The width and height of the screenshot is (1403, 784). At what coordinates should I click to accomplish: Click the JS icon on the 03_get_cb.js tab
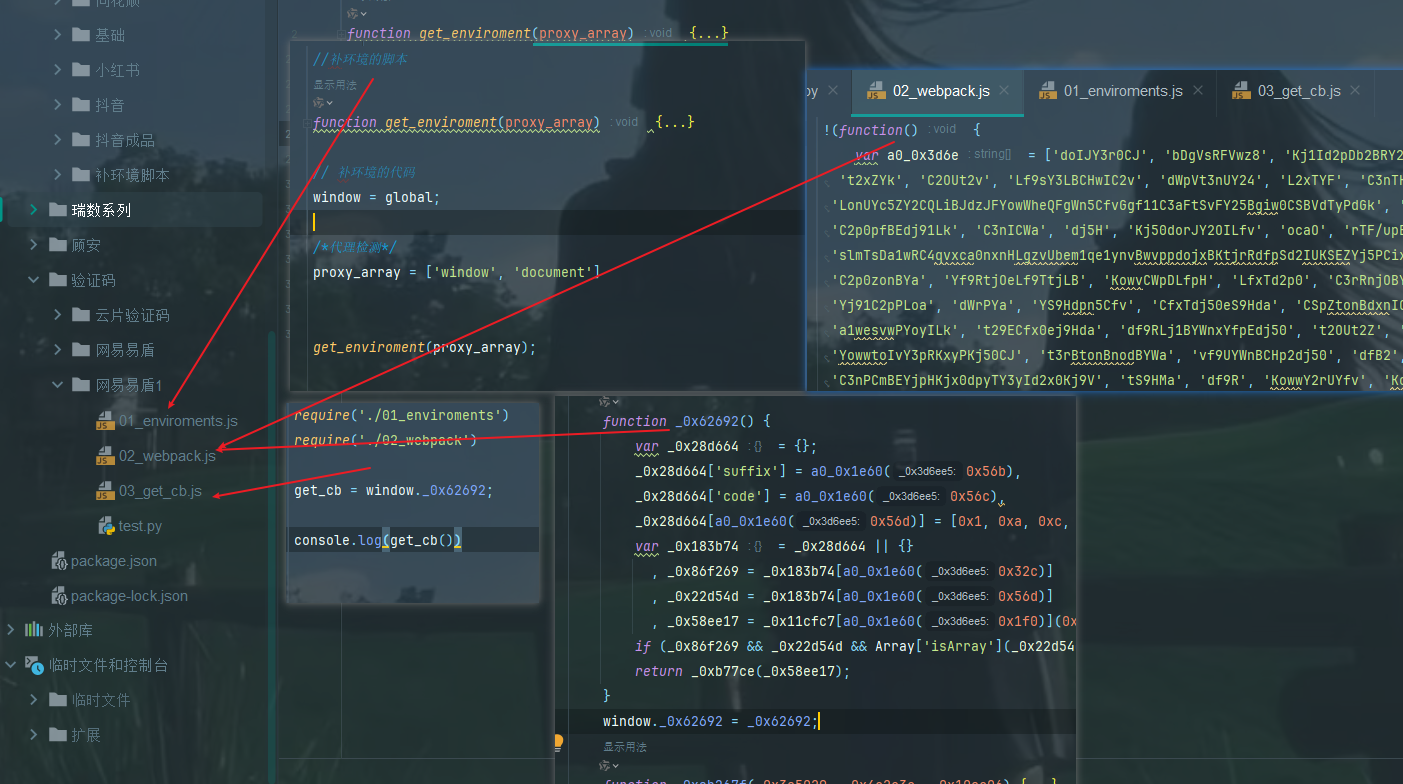point(1242,91)
